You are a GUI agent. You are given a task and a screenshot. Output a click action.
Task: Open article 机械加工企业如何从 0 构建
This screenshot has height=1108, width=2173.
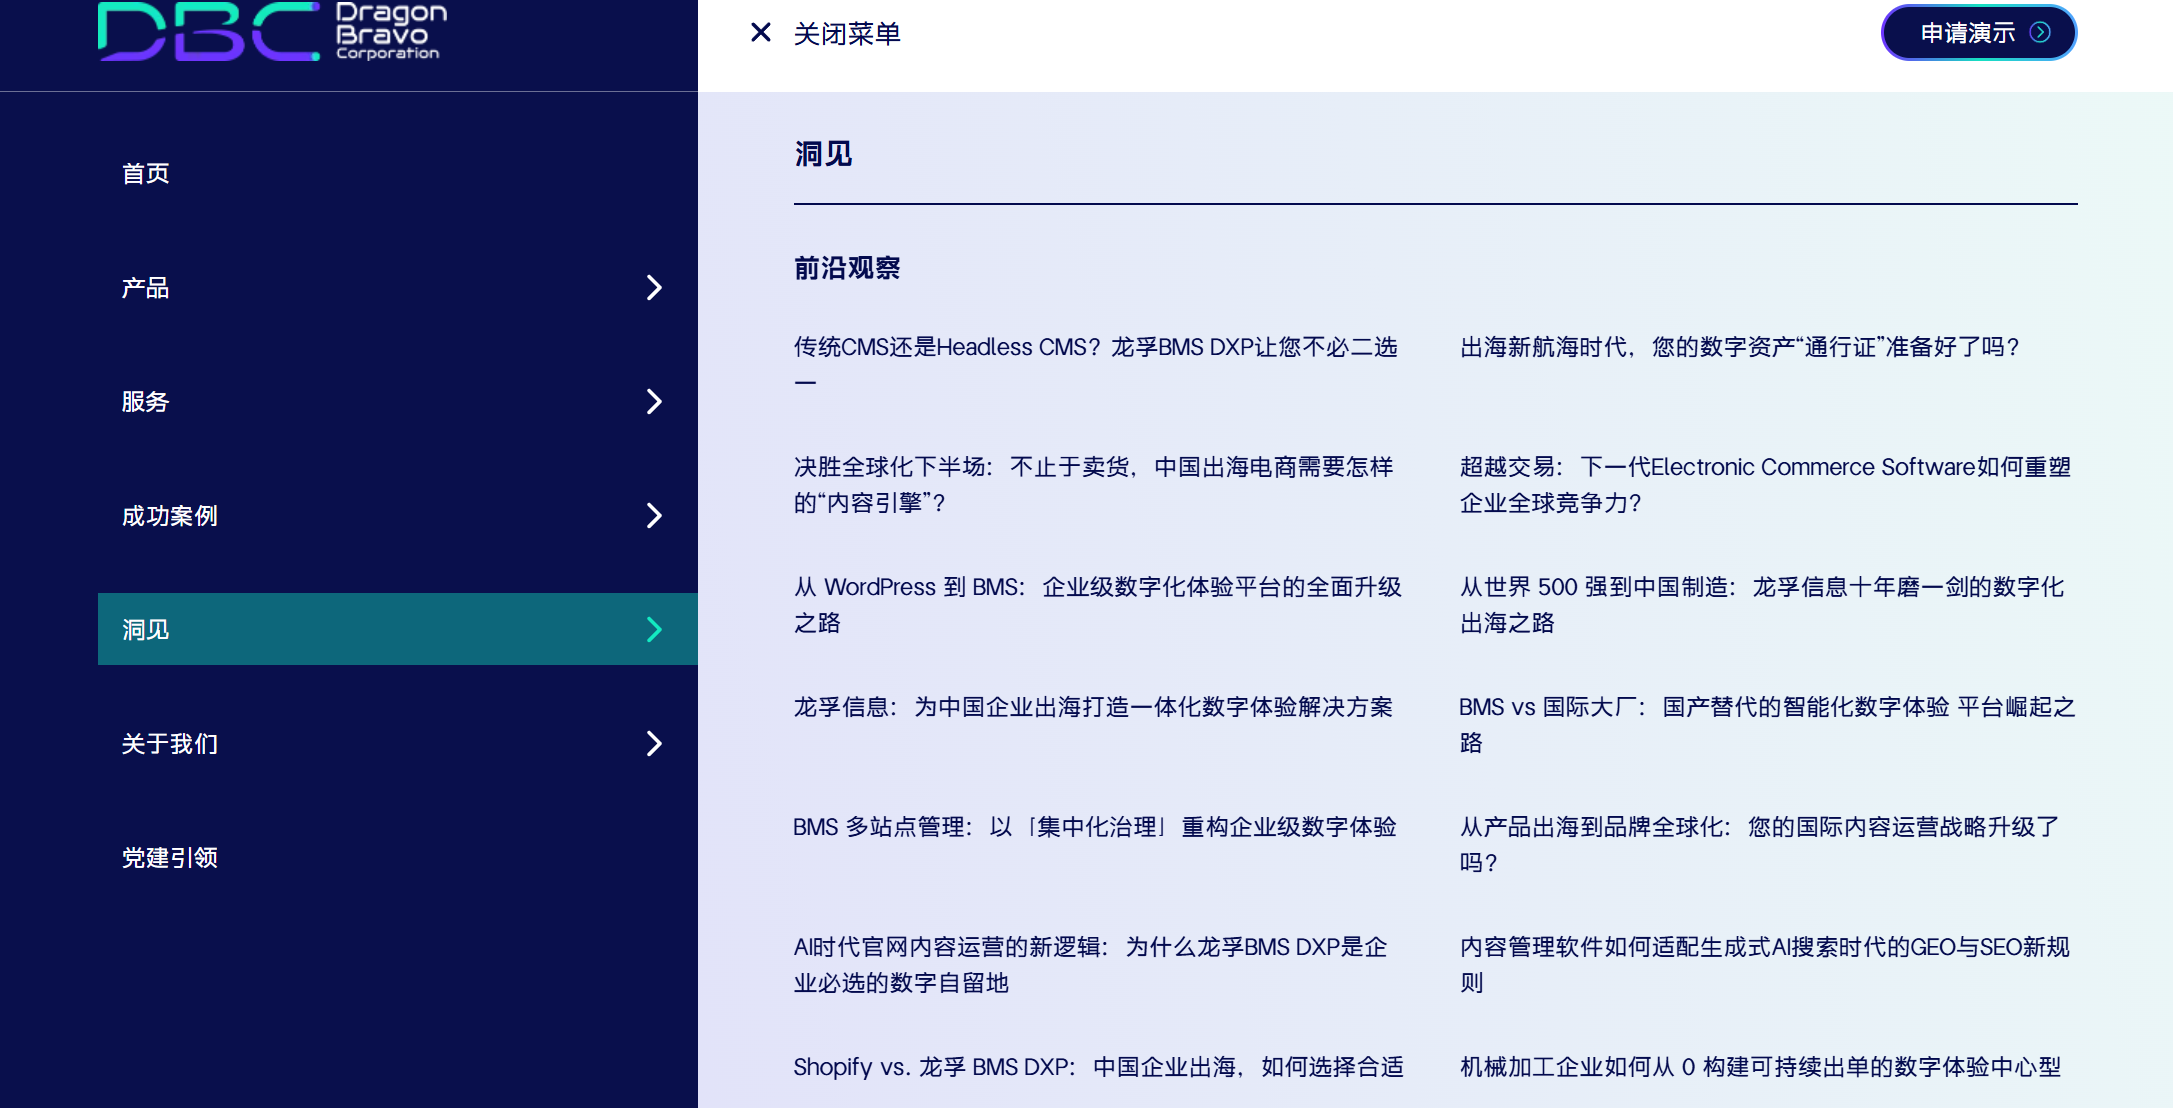(1761, 1067)
